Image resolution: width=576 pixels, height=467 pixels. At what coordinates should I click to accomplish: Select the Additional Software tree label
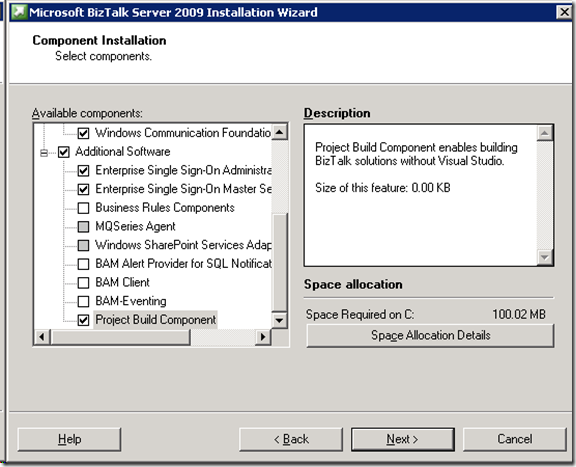123,151
